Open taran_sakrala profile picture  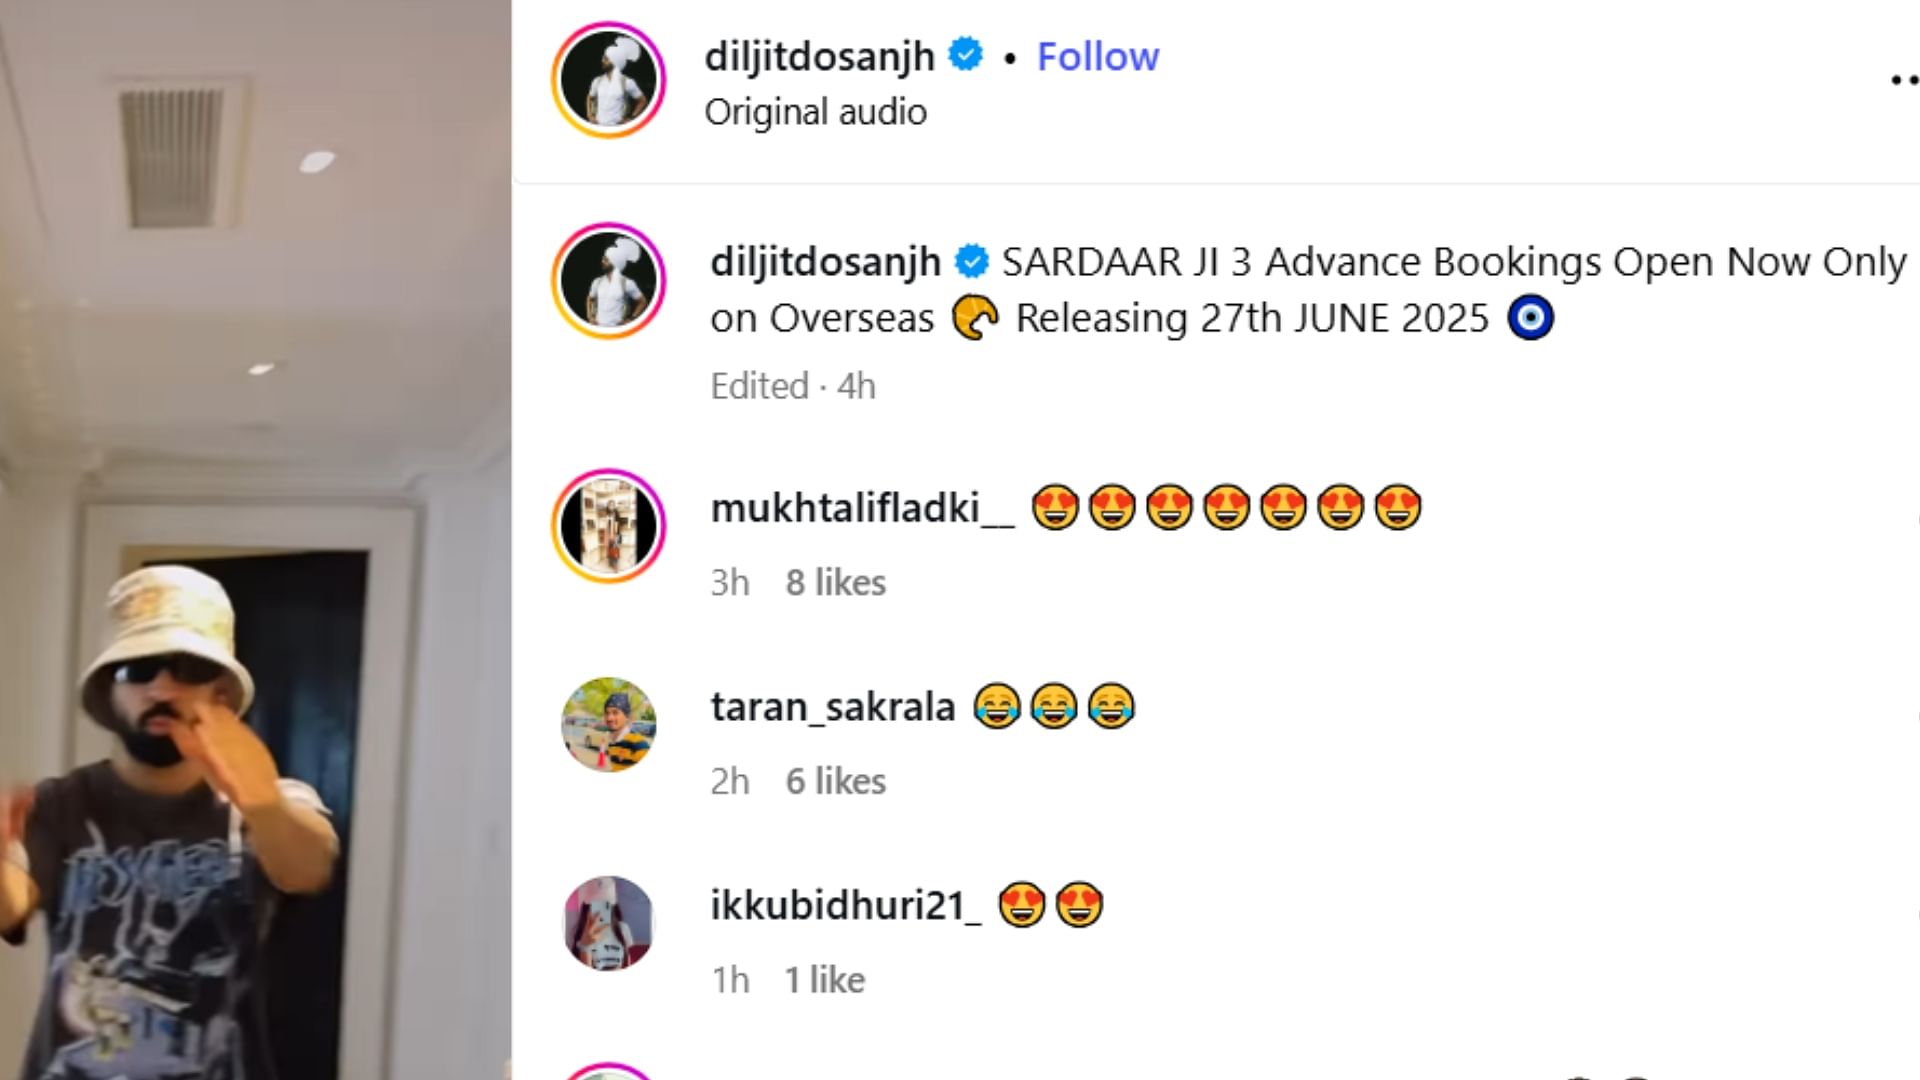pos(608,725)
